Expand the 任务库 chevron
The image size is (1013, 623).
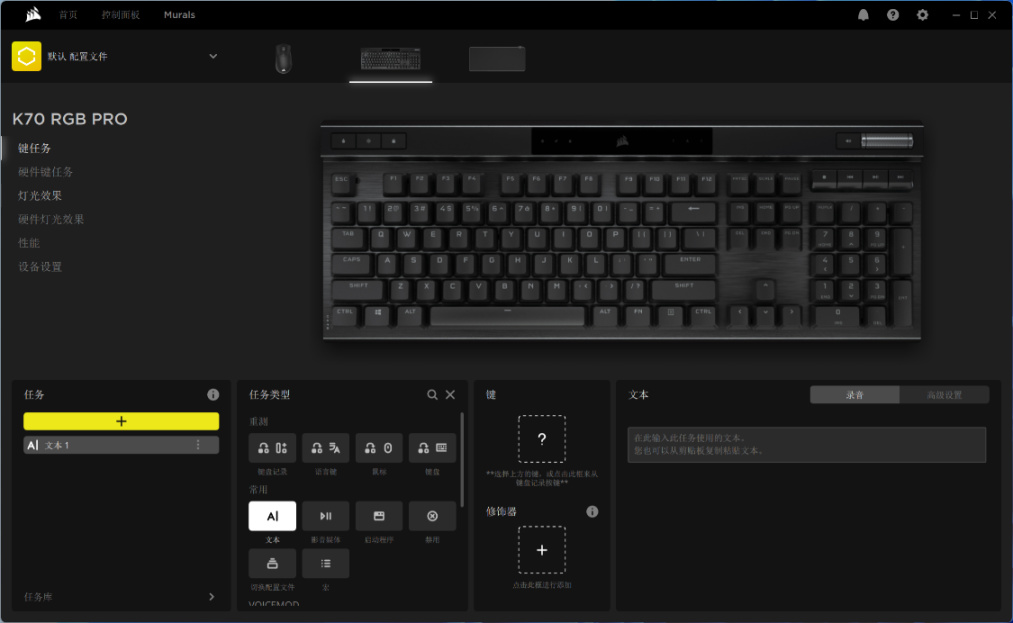tap(211, 597)
